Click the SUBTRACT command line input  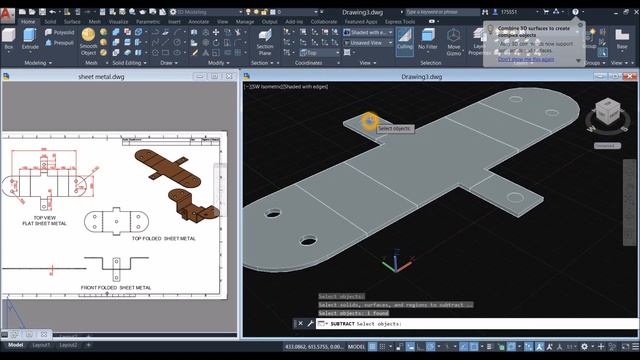tap(478, 324)
